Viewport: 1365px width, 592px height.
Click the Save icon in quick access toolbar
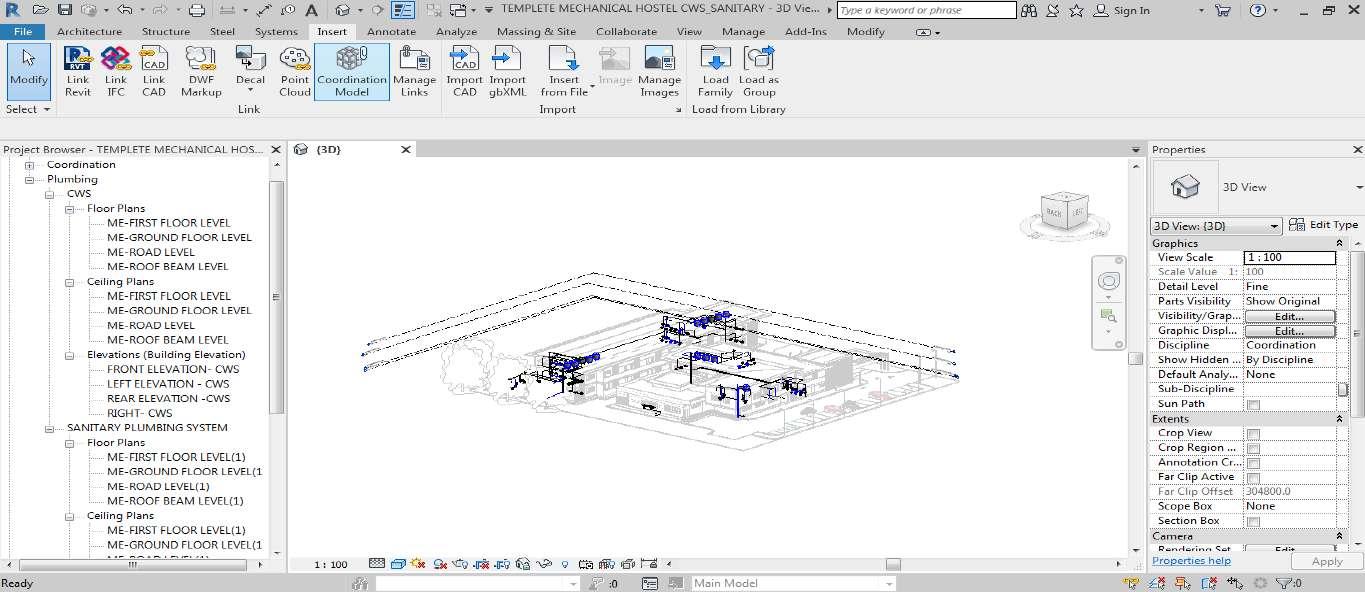click(x=65, y=10)
